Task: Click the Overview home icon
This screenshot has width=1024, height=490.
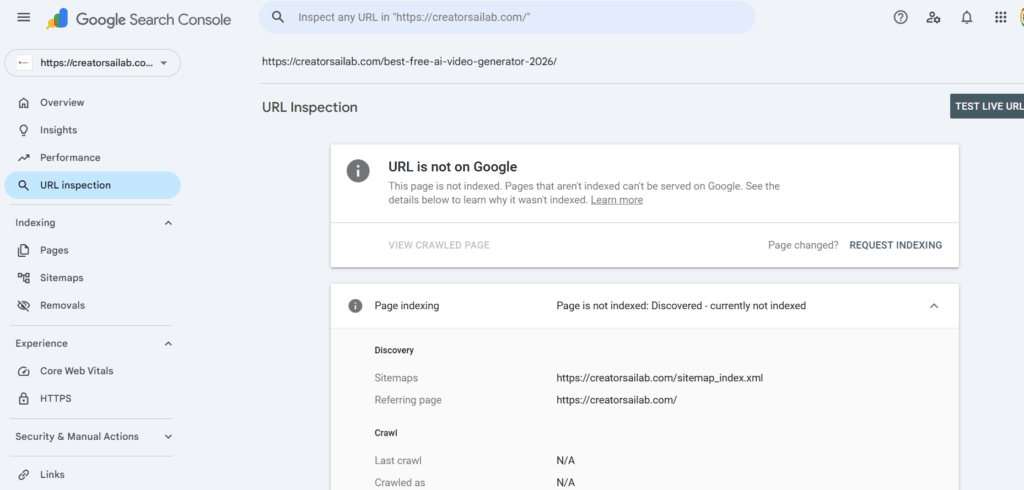Action: (24, 103)
